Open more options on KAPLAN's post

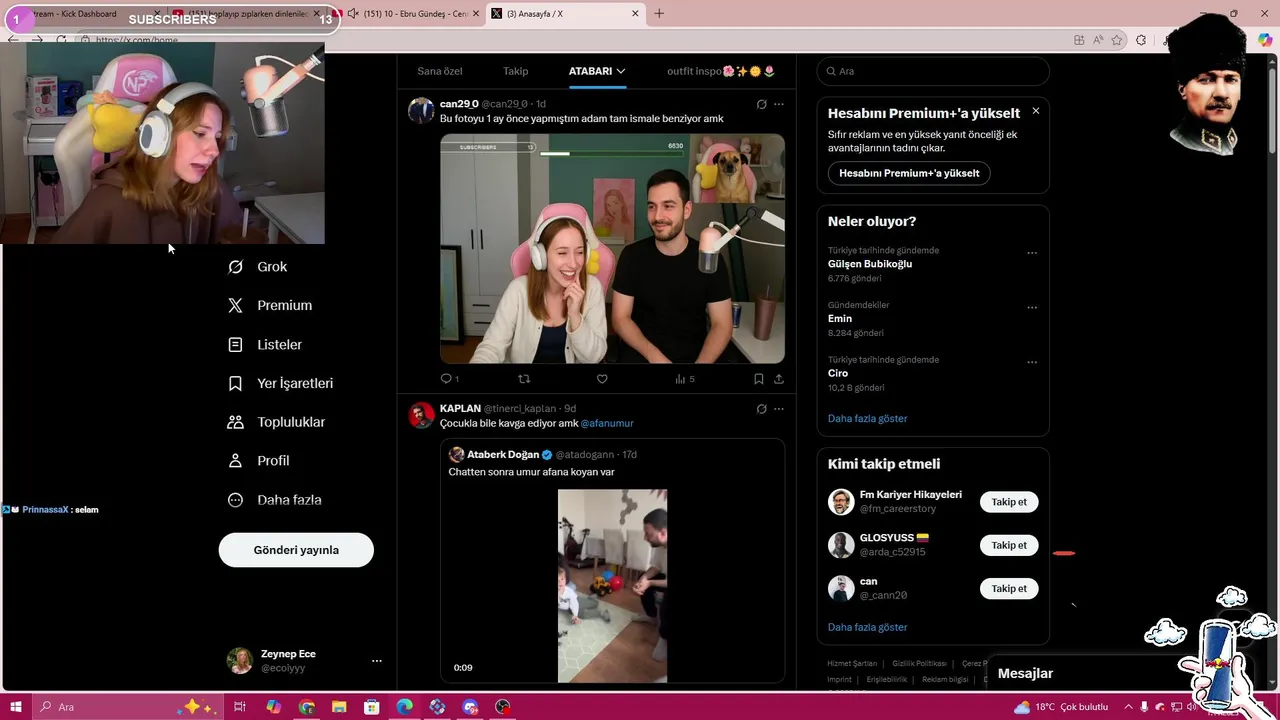[x=779, y=409]
